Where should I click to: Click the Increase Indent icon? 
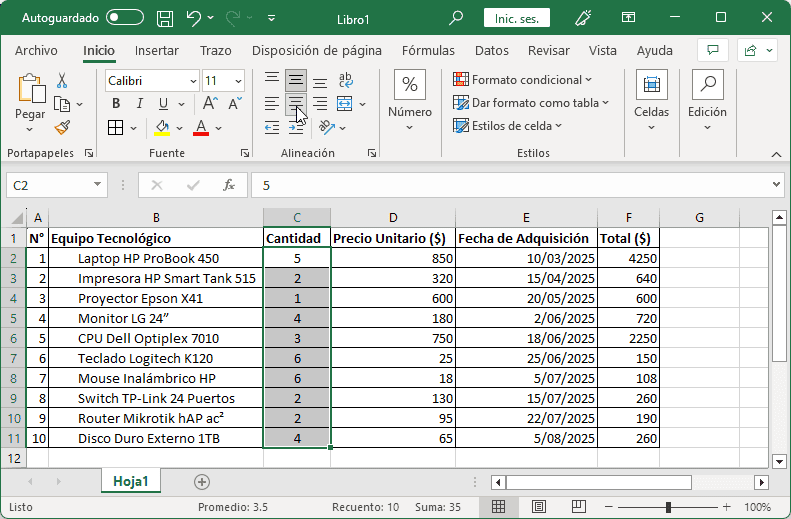tap(296, 127)
